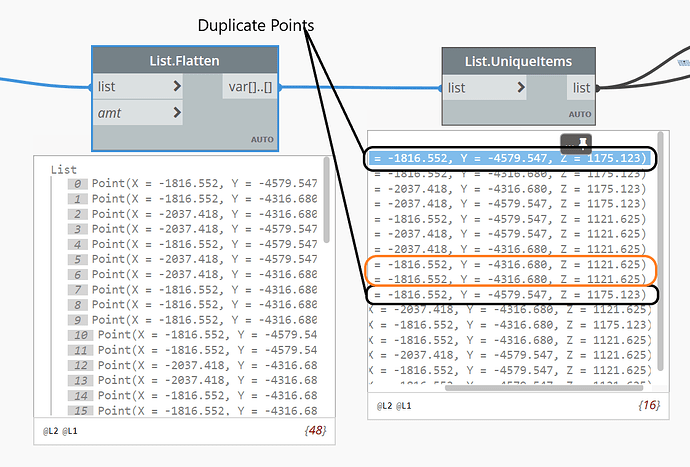
Task: Select index 1 row in Flatten preview
Action: point(192,199)
